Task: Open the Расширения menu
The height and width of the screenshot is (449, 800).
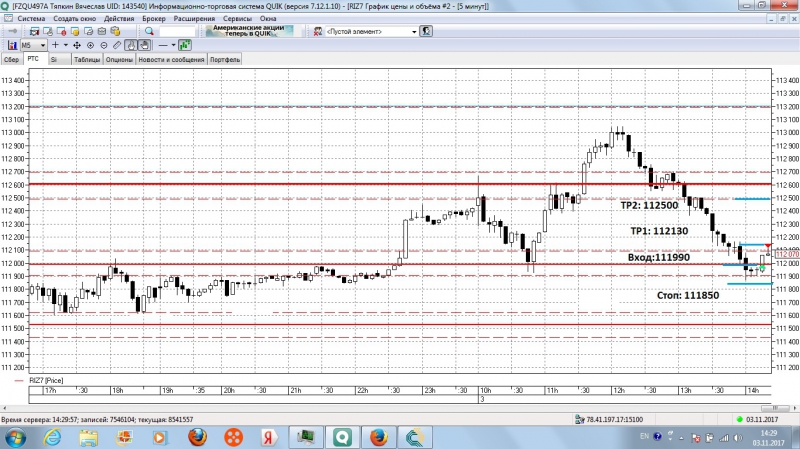Action: pos(194,18)
